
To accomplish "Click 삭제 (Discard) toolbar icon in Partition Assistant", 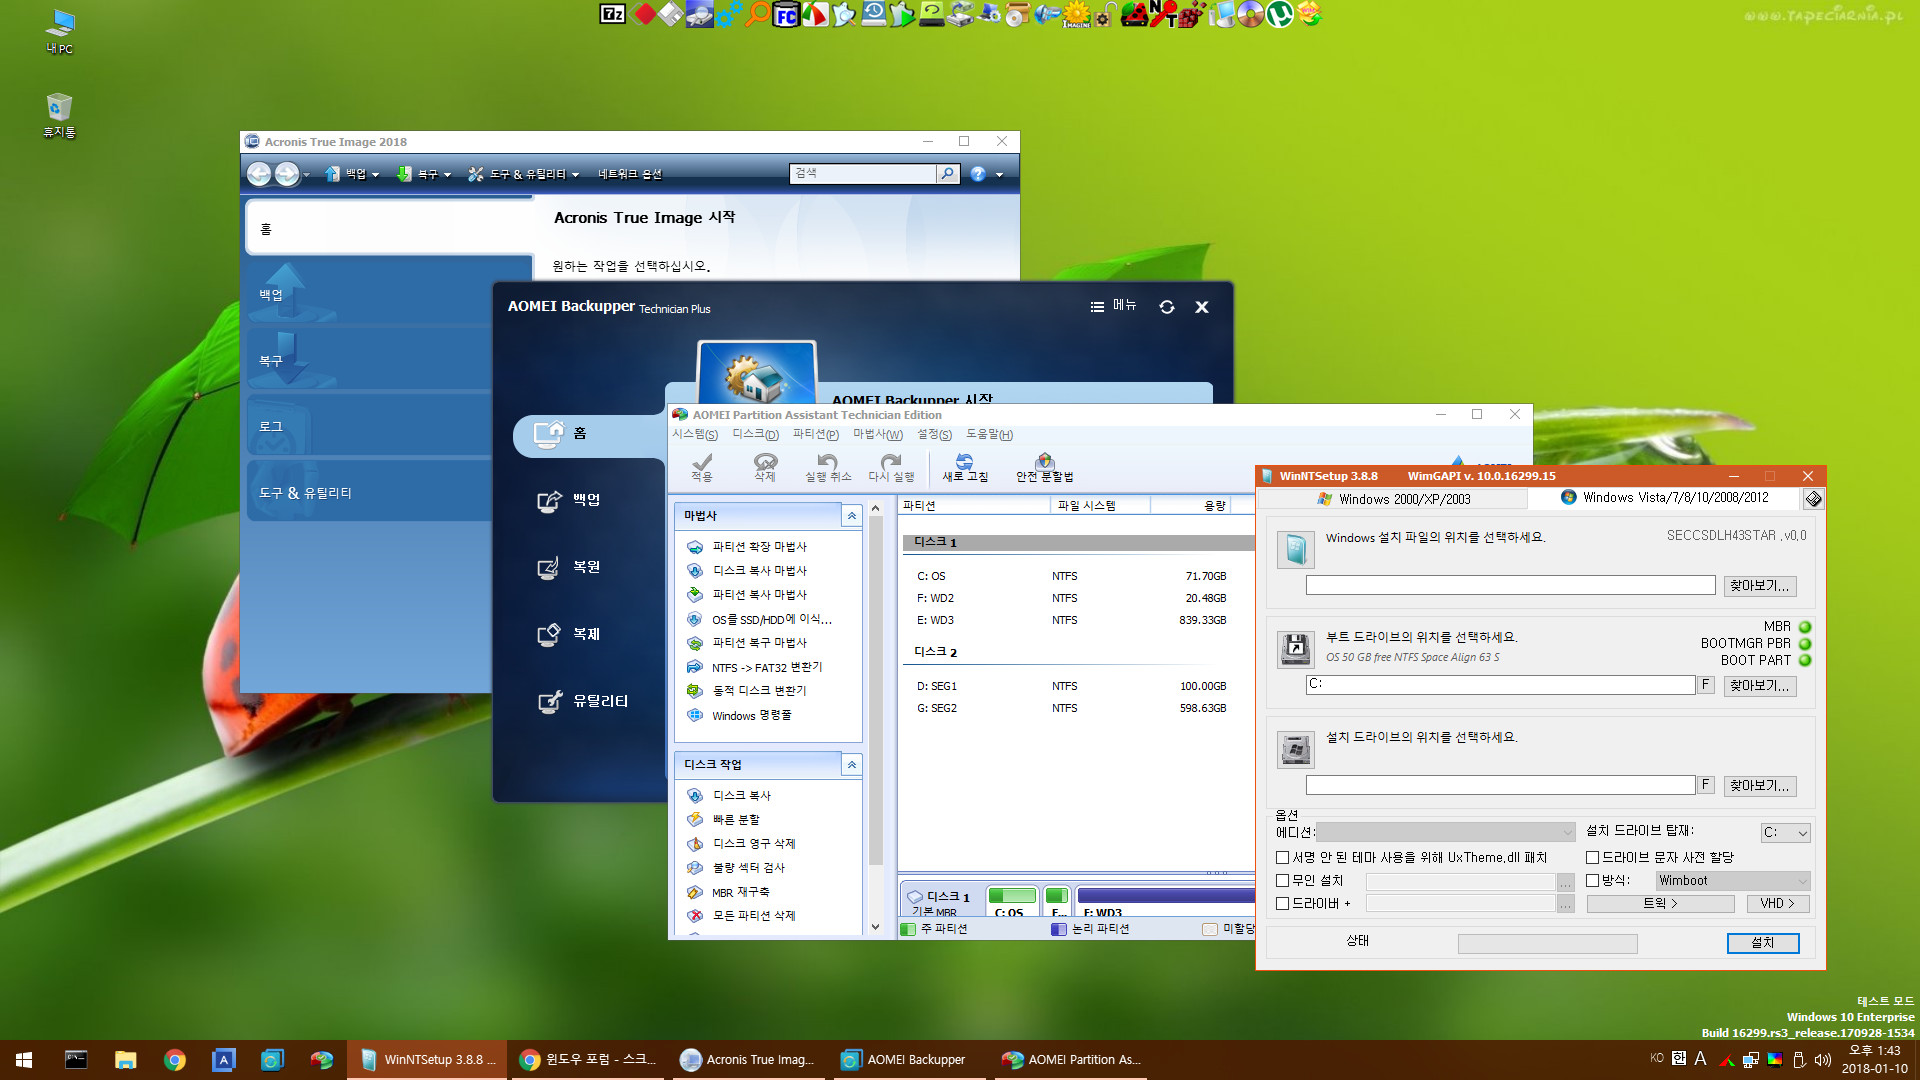I will (765, 467).
